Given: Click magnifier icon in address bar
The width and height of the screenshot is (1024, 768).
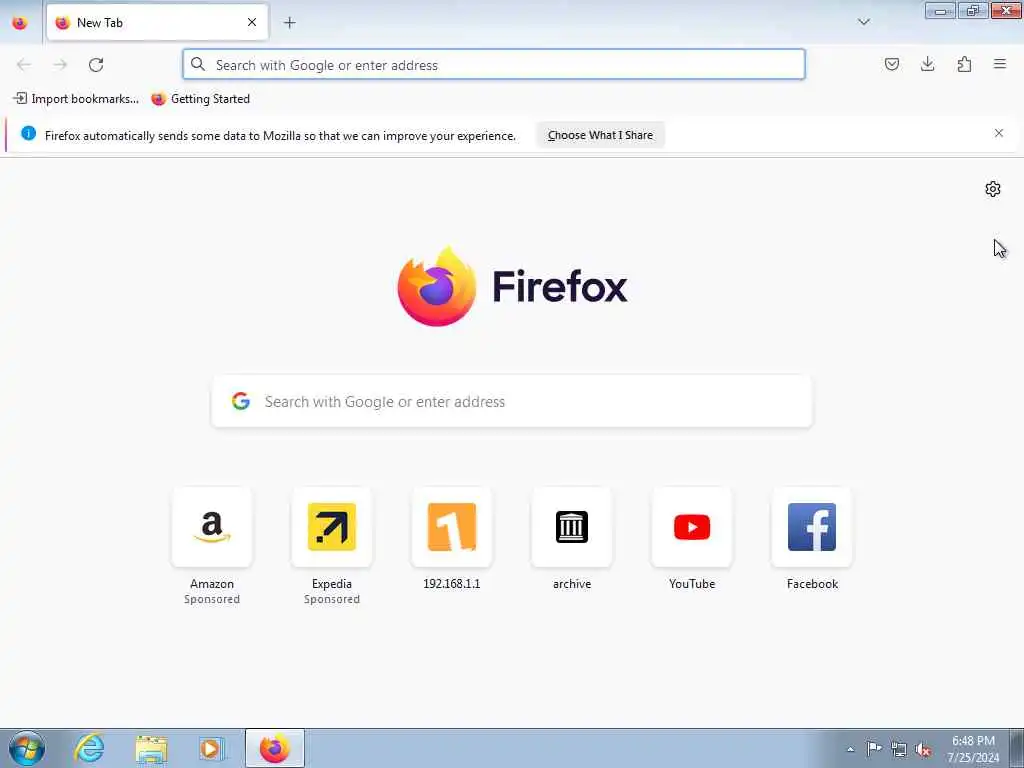Looking at the screenshot, I should click(x=198, y=64).
